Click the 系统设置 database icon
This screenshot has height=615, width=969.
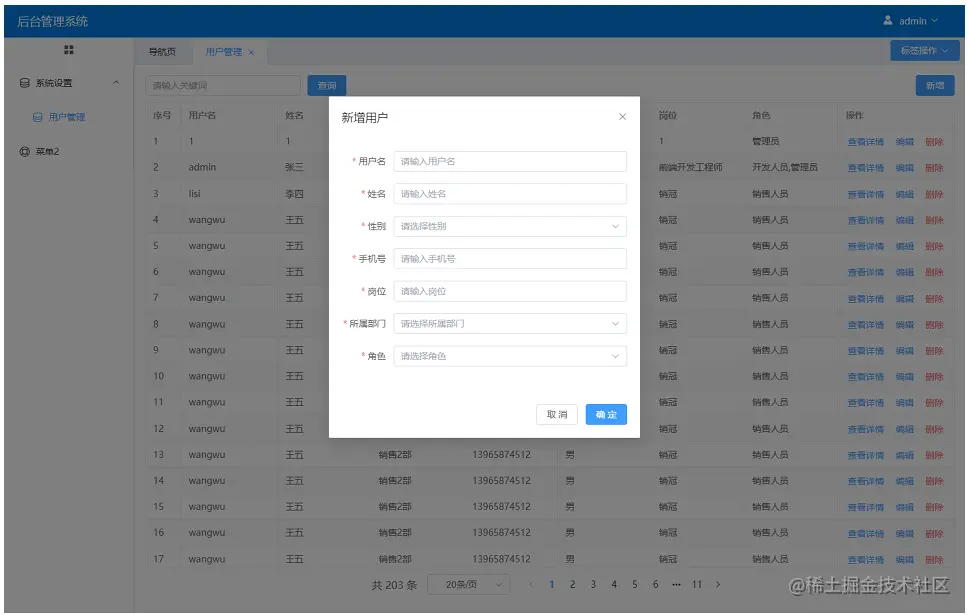(25, 83)
